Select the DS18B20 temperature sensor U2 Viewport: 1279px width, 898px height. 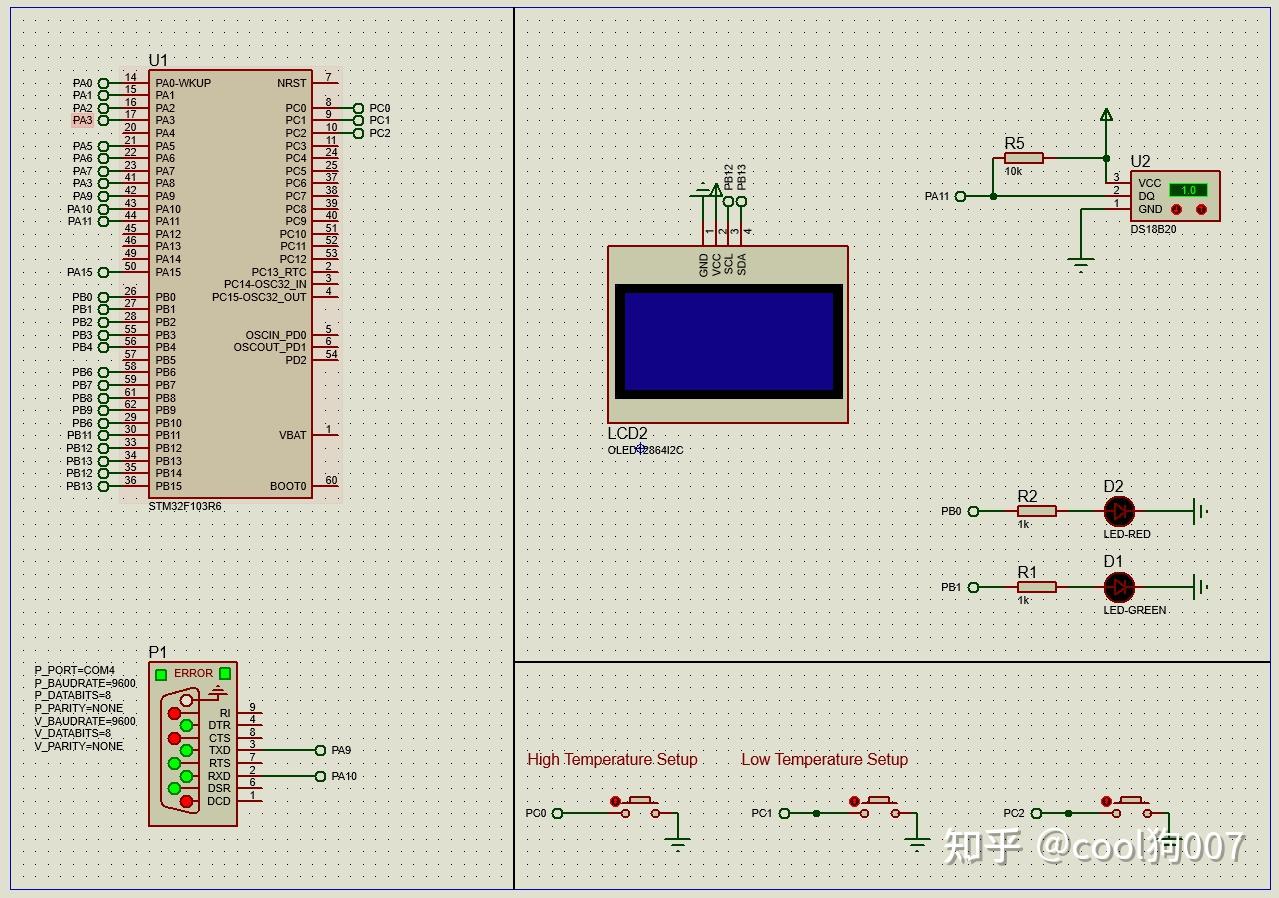tap(1175, 196)
